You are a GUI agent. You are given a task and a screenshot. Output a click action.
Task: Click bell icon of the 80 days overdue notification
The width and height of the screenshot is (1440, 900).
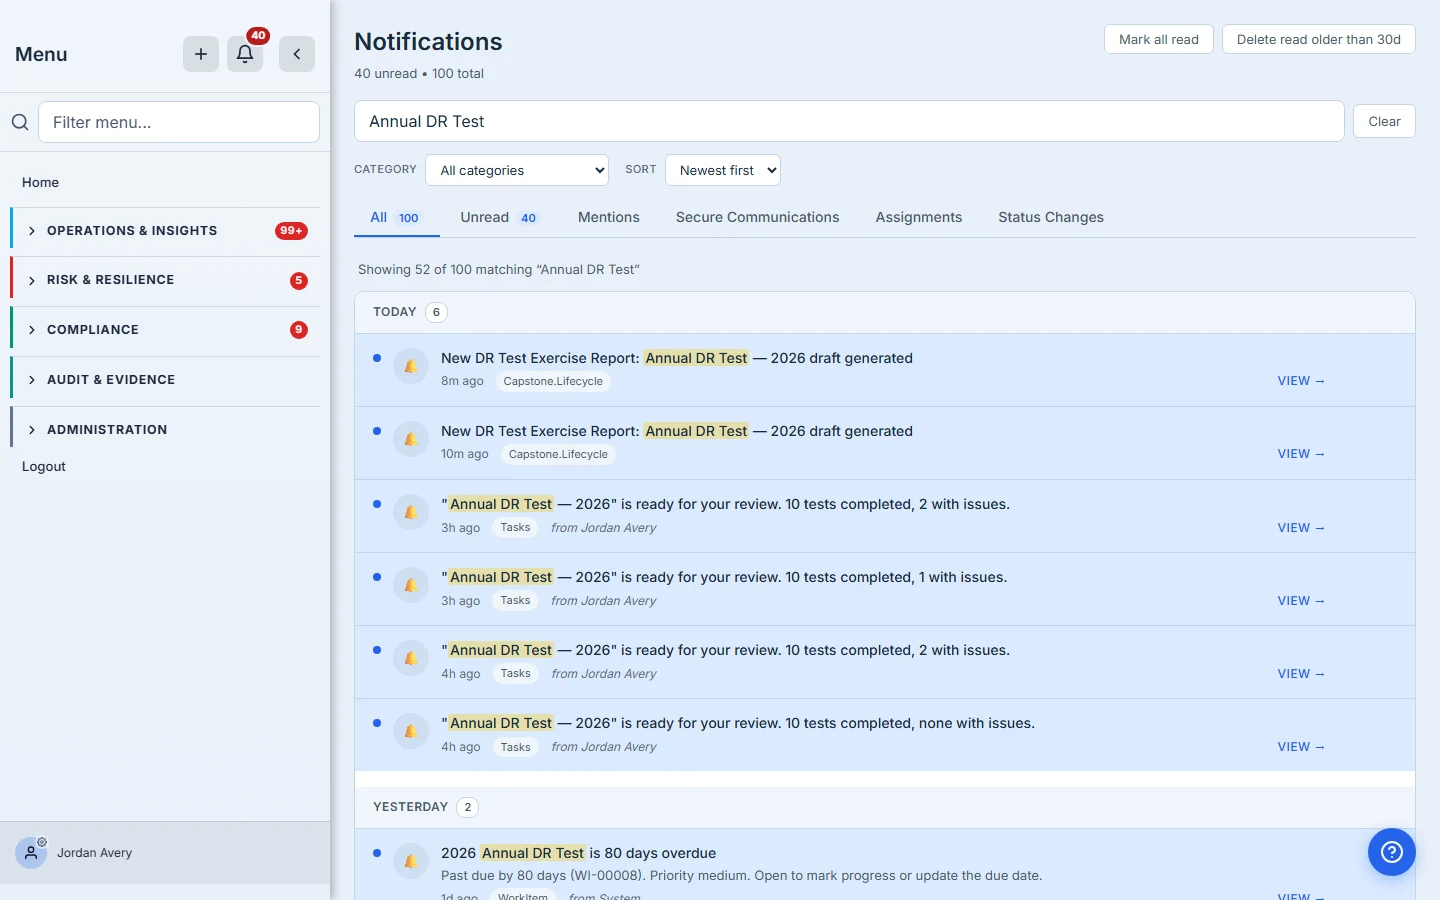(x=411, y=861)
